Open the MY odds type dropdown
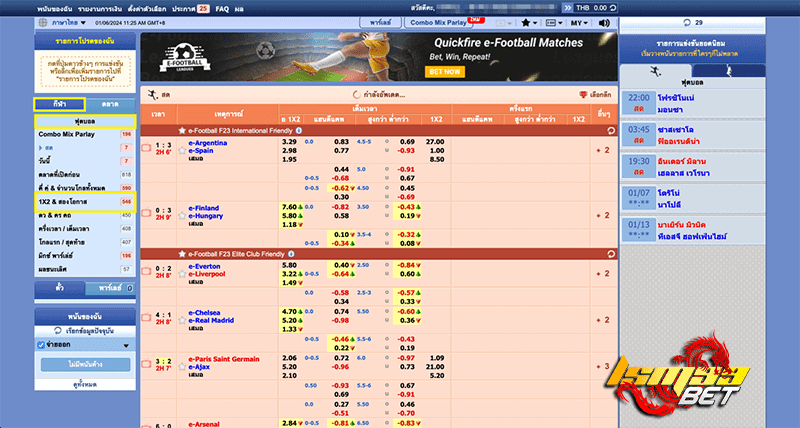 coord(579,23)
